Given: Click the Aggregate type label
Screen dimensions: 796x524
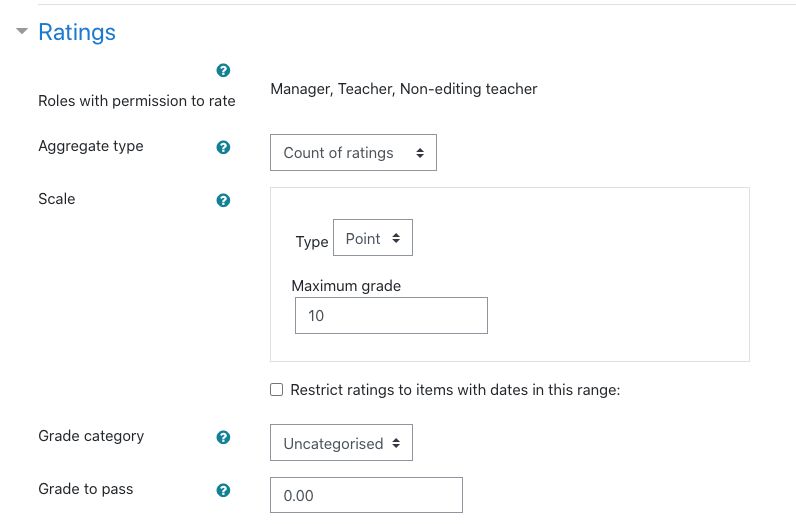Looking at the screenshot, I should [91, 146].
